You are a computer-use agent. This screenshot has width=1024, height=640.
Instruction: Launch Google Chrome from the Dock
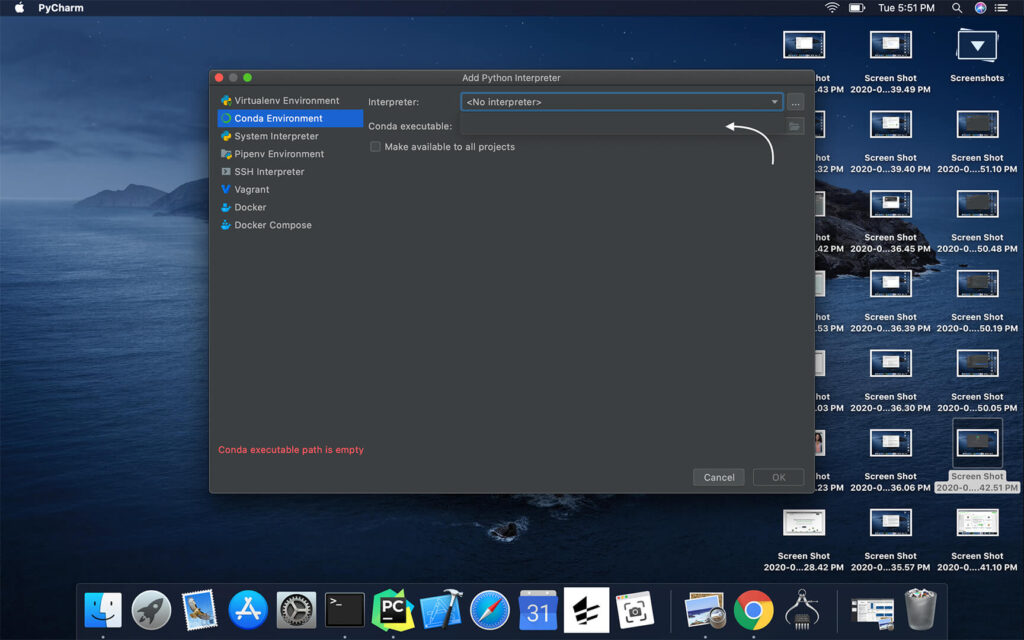click(x=753, y=611)
